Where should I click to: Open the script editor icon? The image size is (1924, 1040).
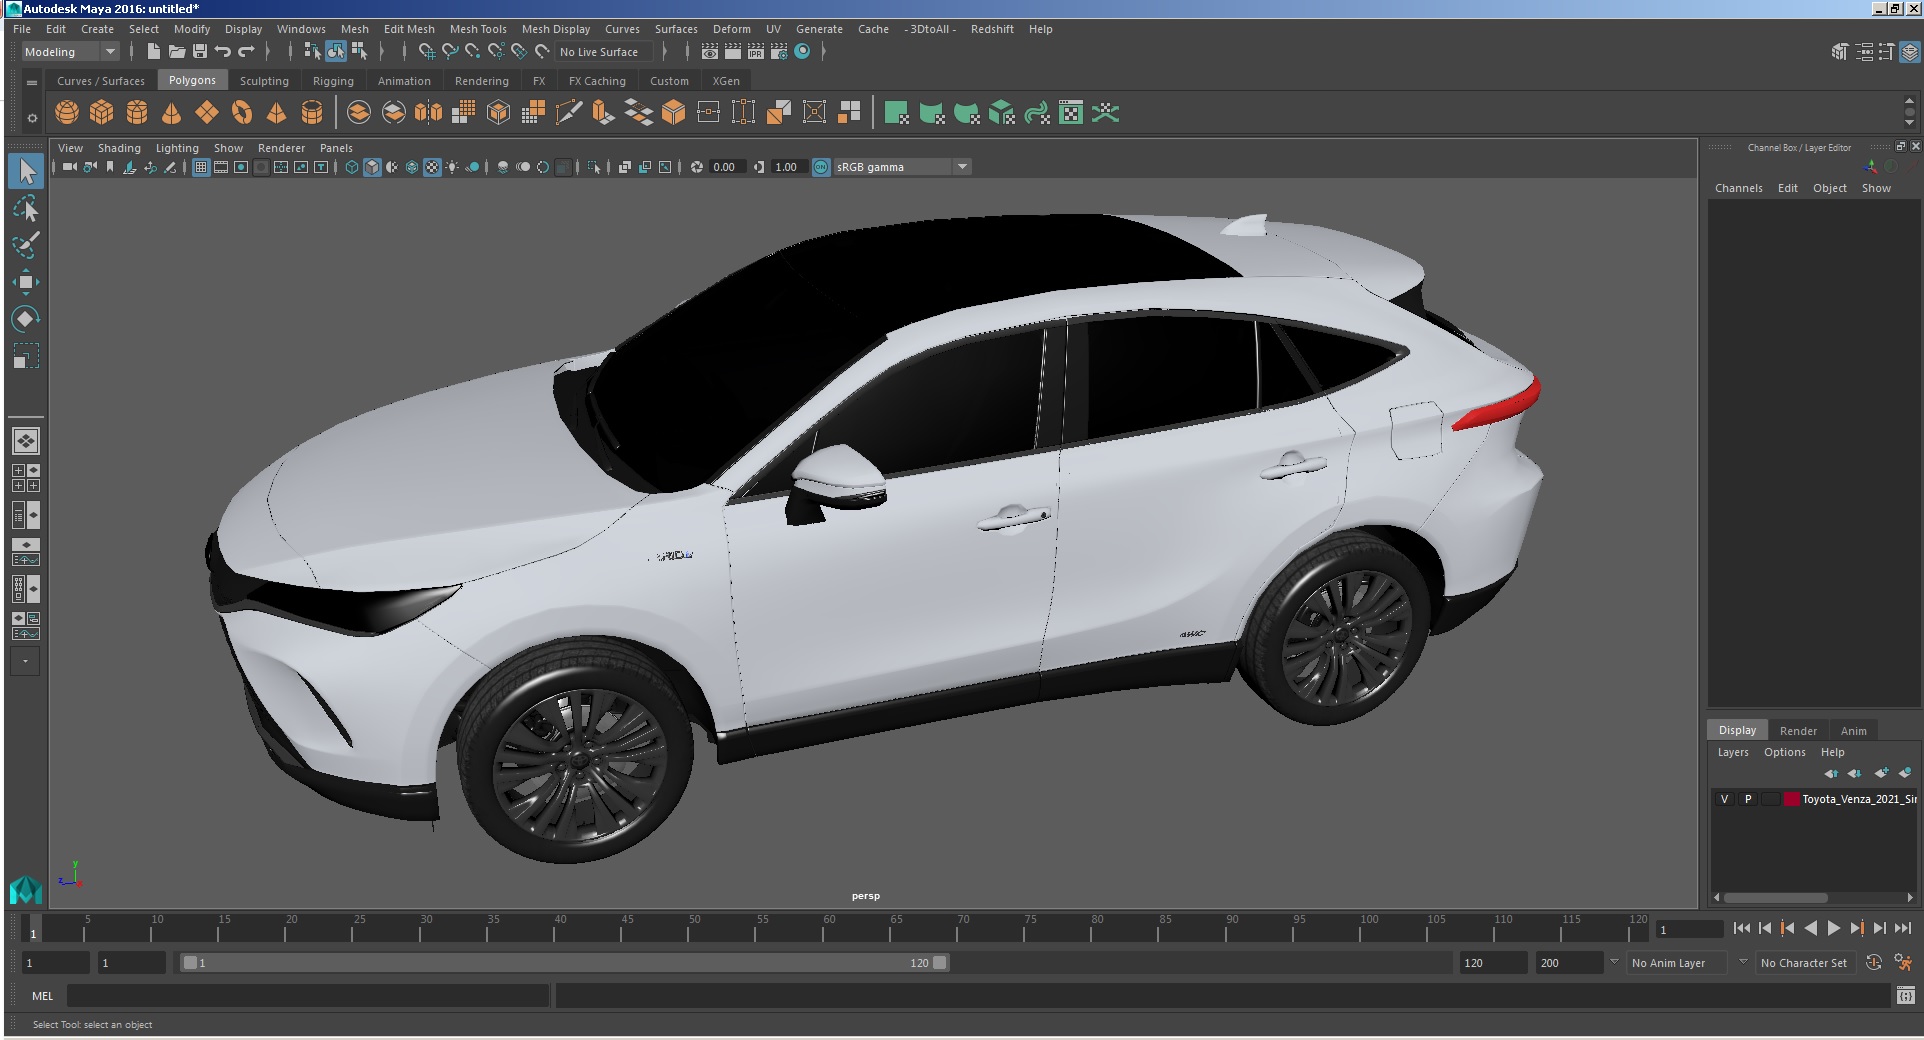pos(1906,995)
